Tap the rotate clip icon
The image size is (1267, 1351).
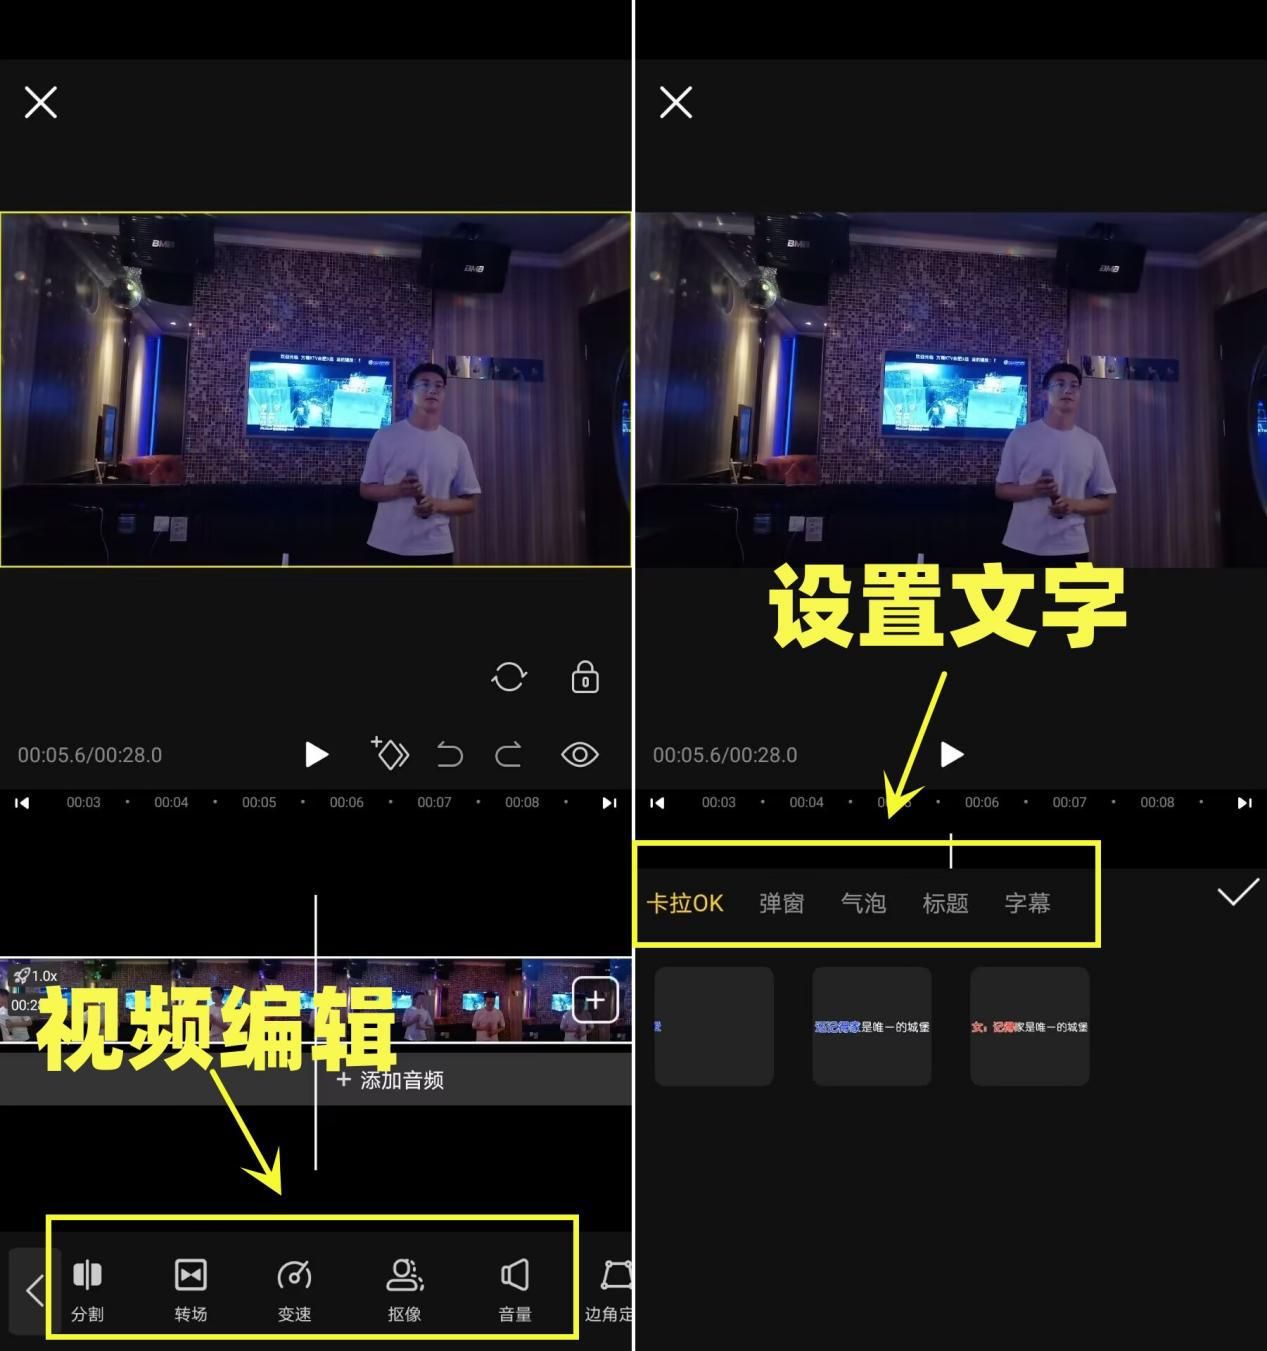510,676
